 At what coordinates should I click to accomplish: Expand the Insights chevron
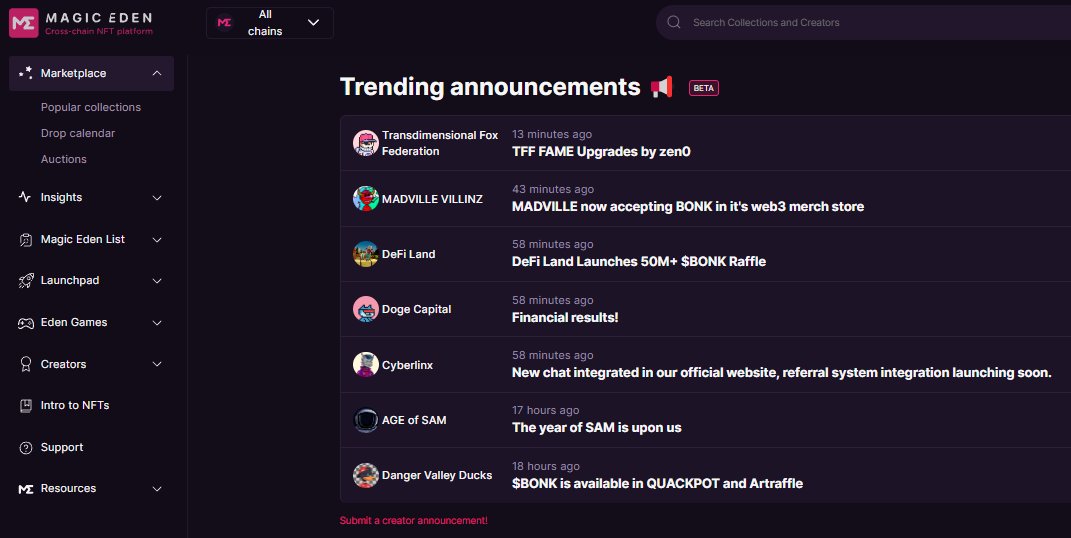(157, 198)
